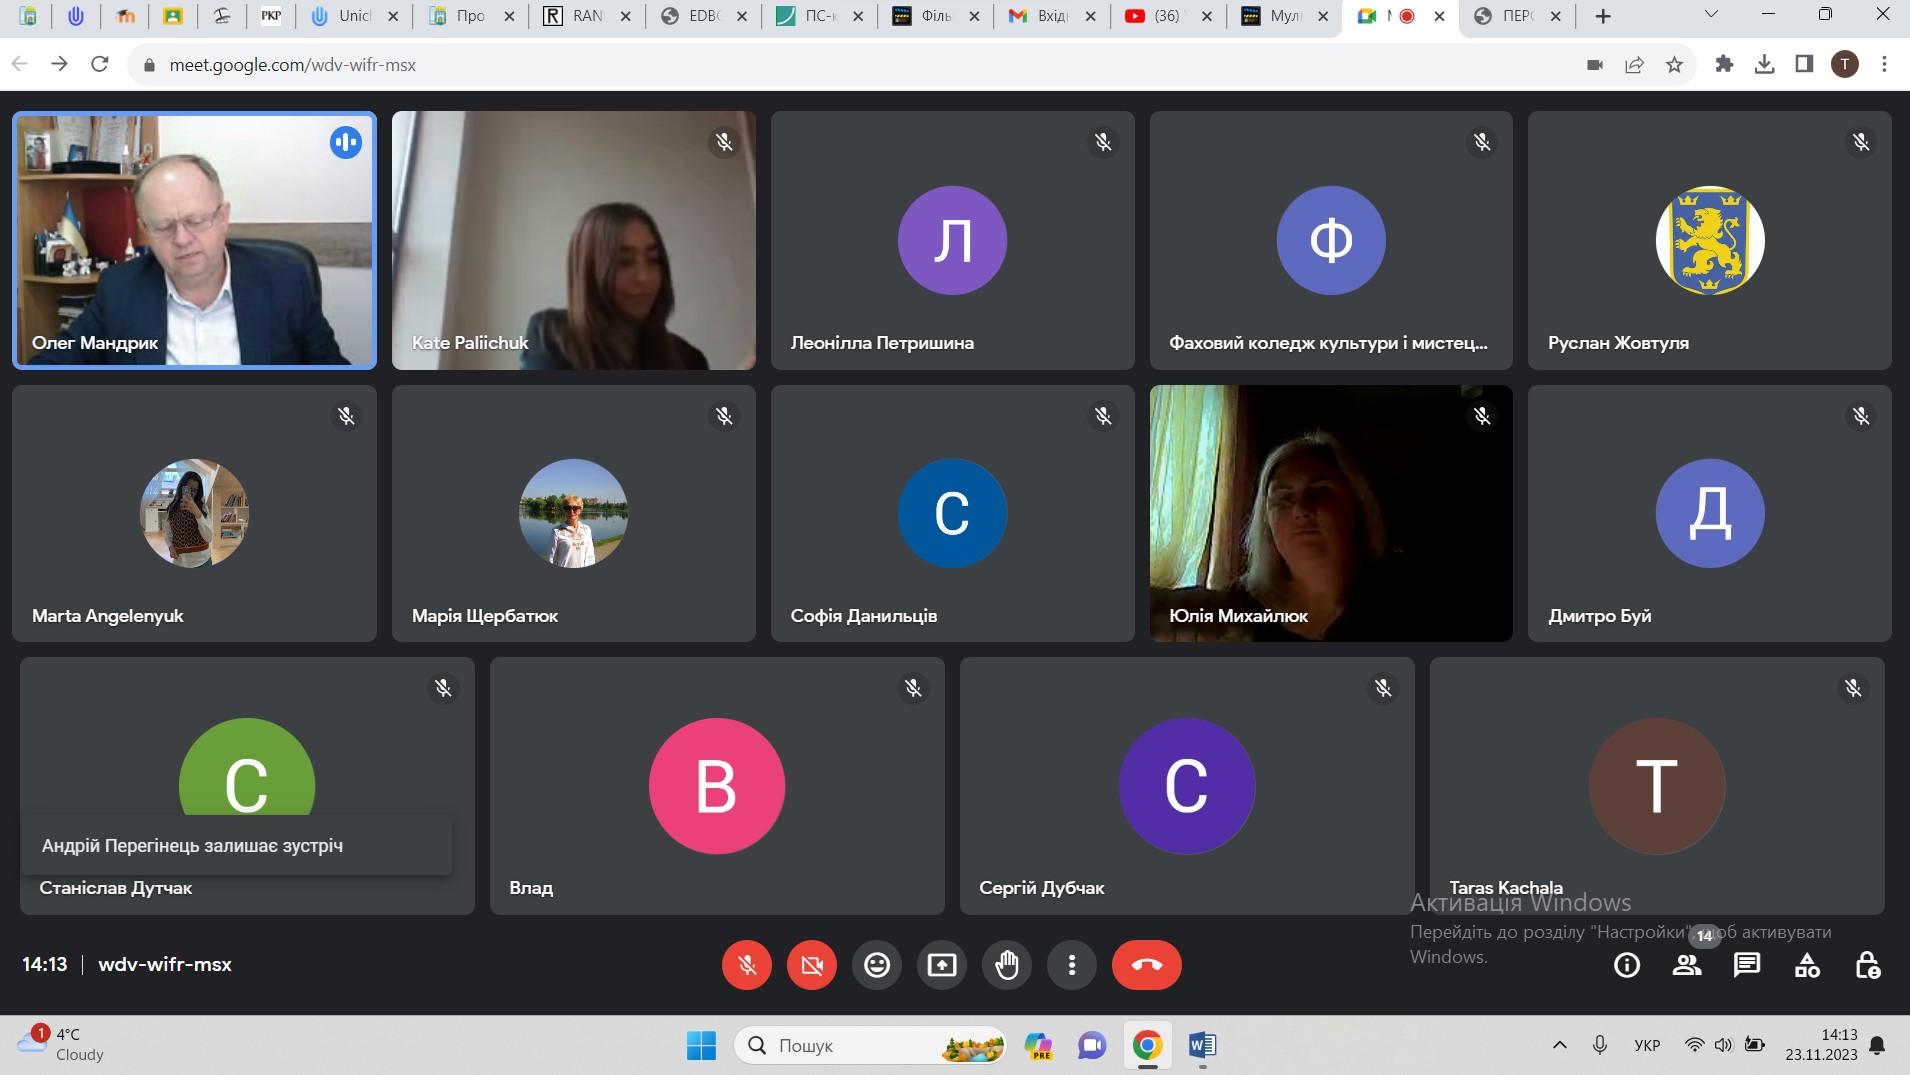Raise your hand in the meeting

tap(1006, 965)
